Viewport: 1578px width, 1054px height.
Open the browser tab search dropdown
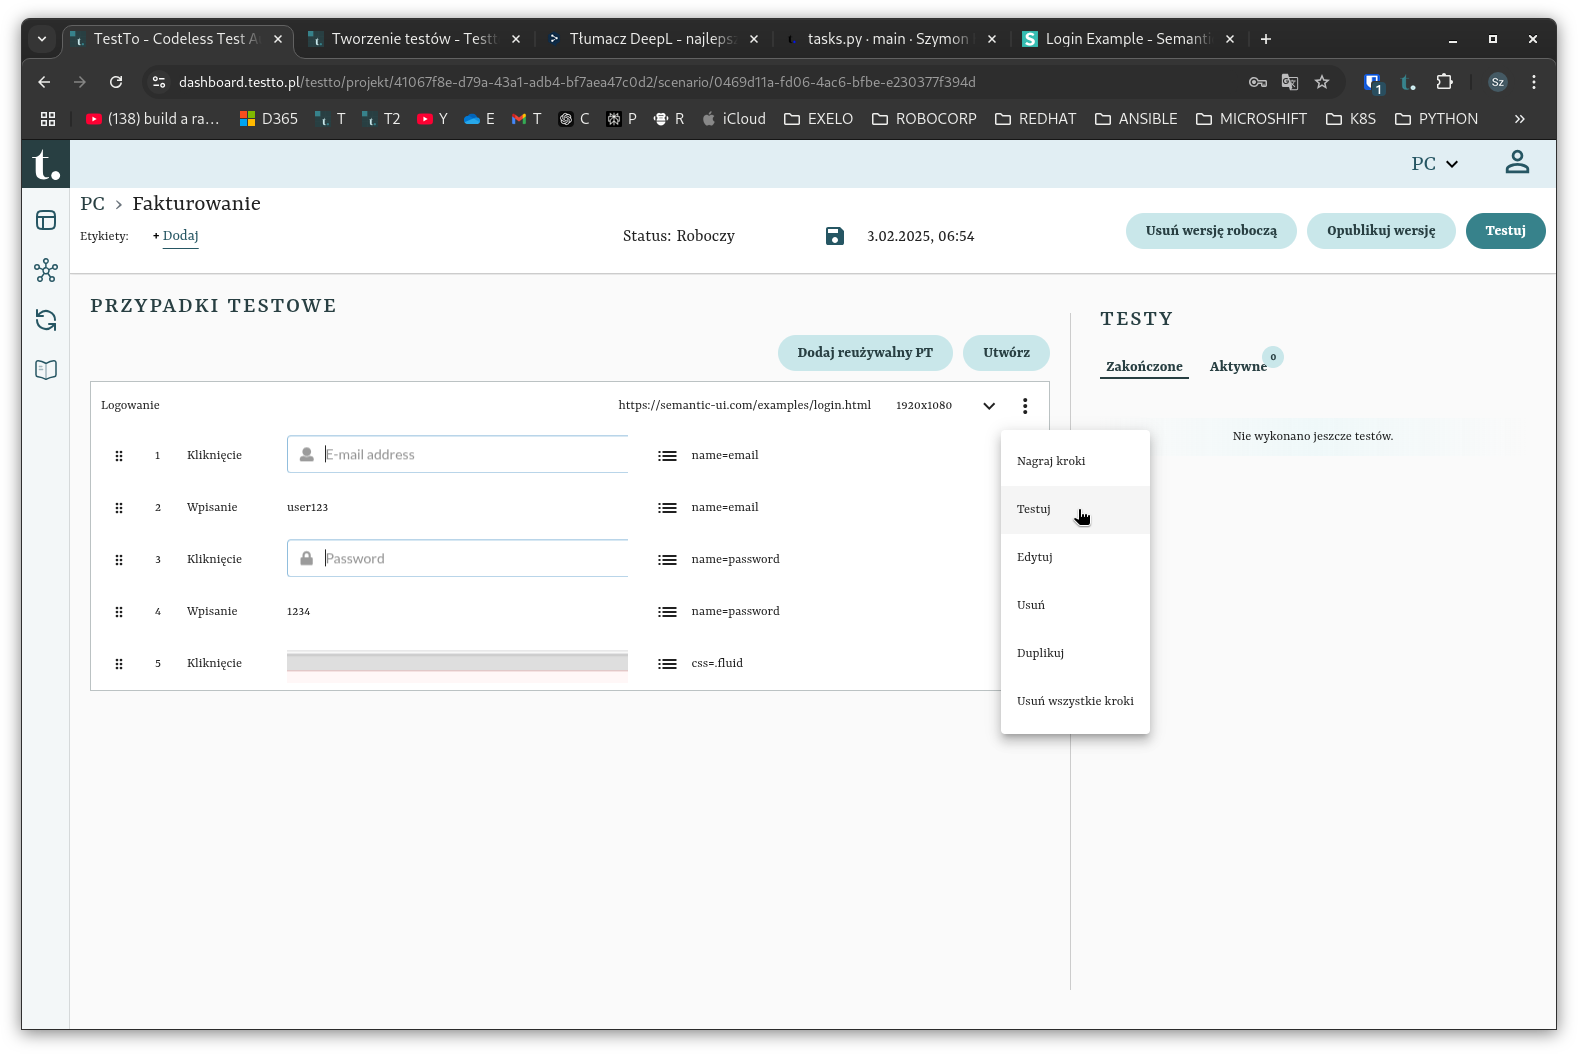click(42, 39)
